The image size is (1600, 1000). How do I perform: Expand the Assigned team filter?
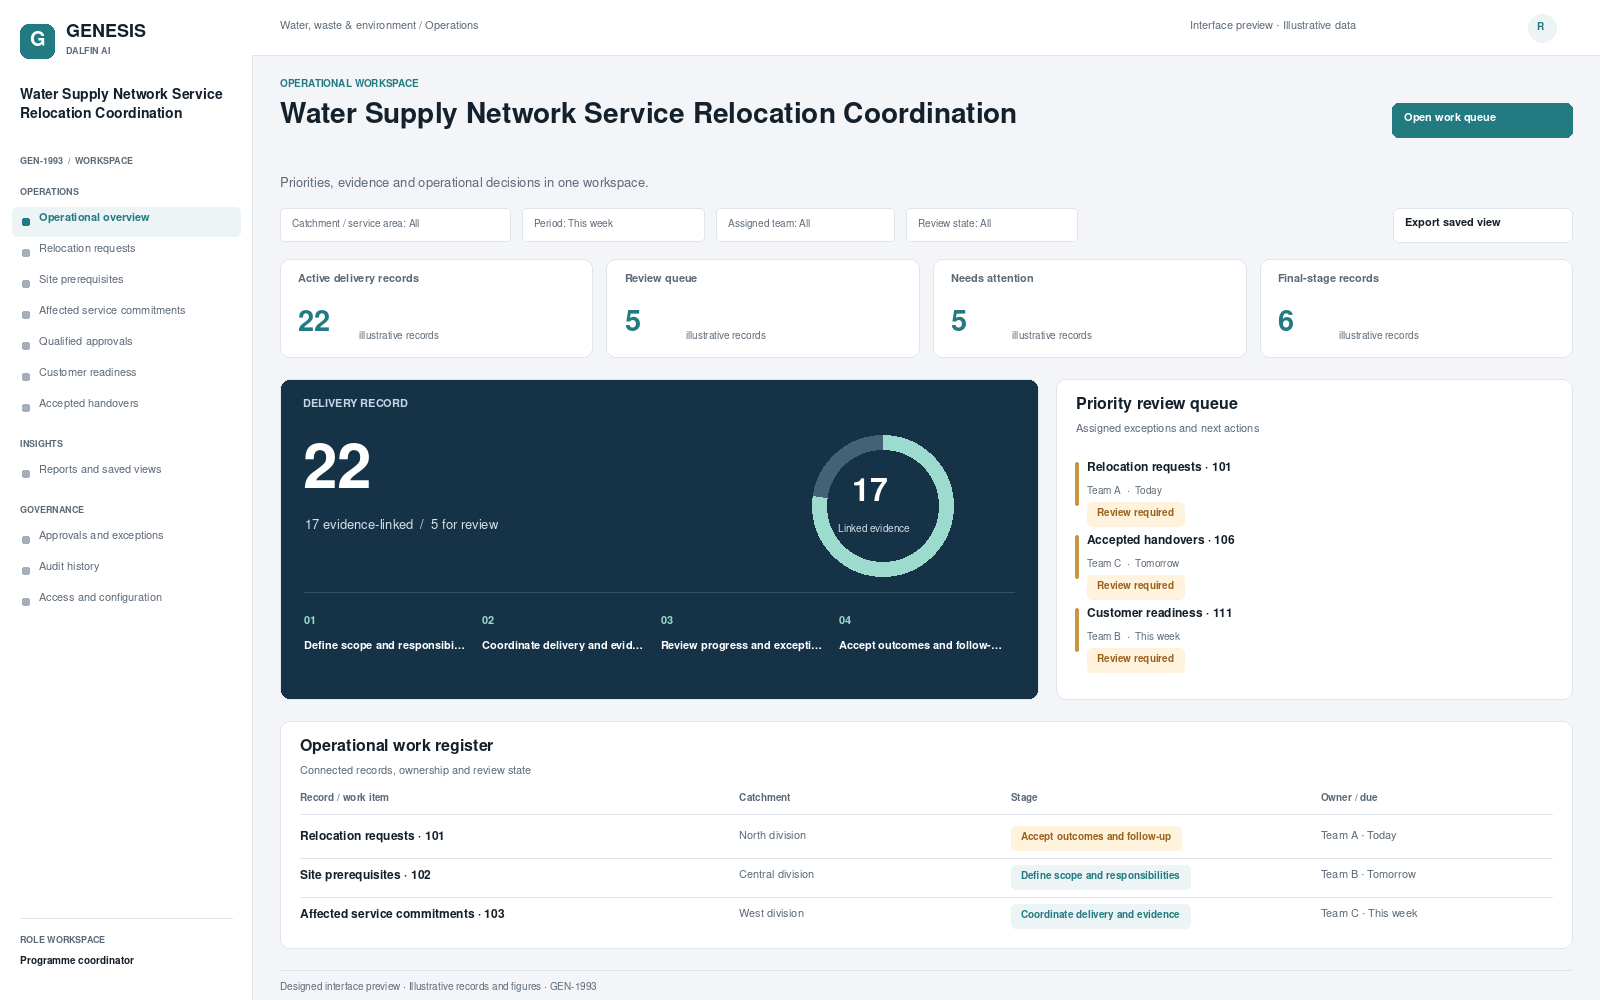pyautogui.click(x=805, y=225)
